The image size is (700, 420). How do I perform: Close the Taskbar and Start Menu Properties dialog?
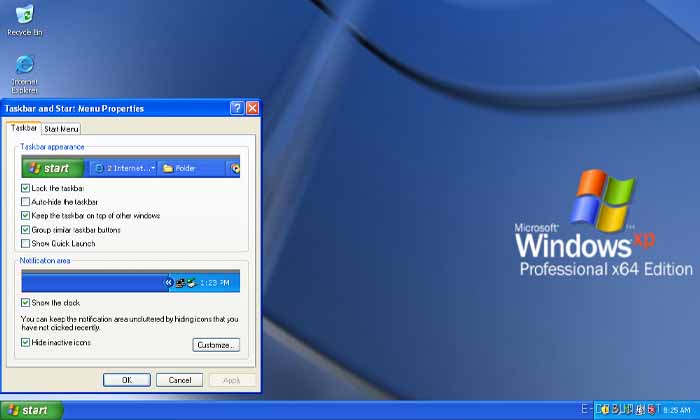253,108
